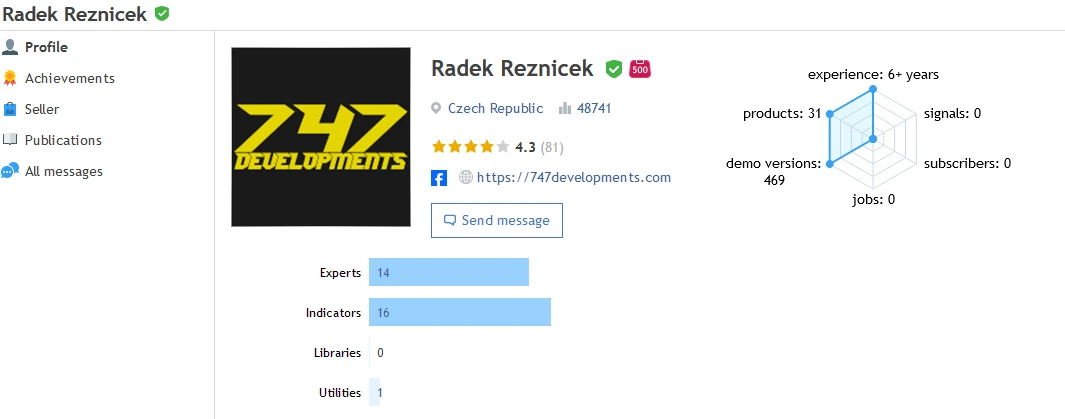Click the Indicators bar showing 16
The image size is (1065, 419).
click(x=460, y=313)
